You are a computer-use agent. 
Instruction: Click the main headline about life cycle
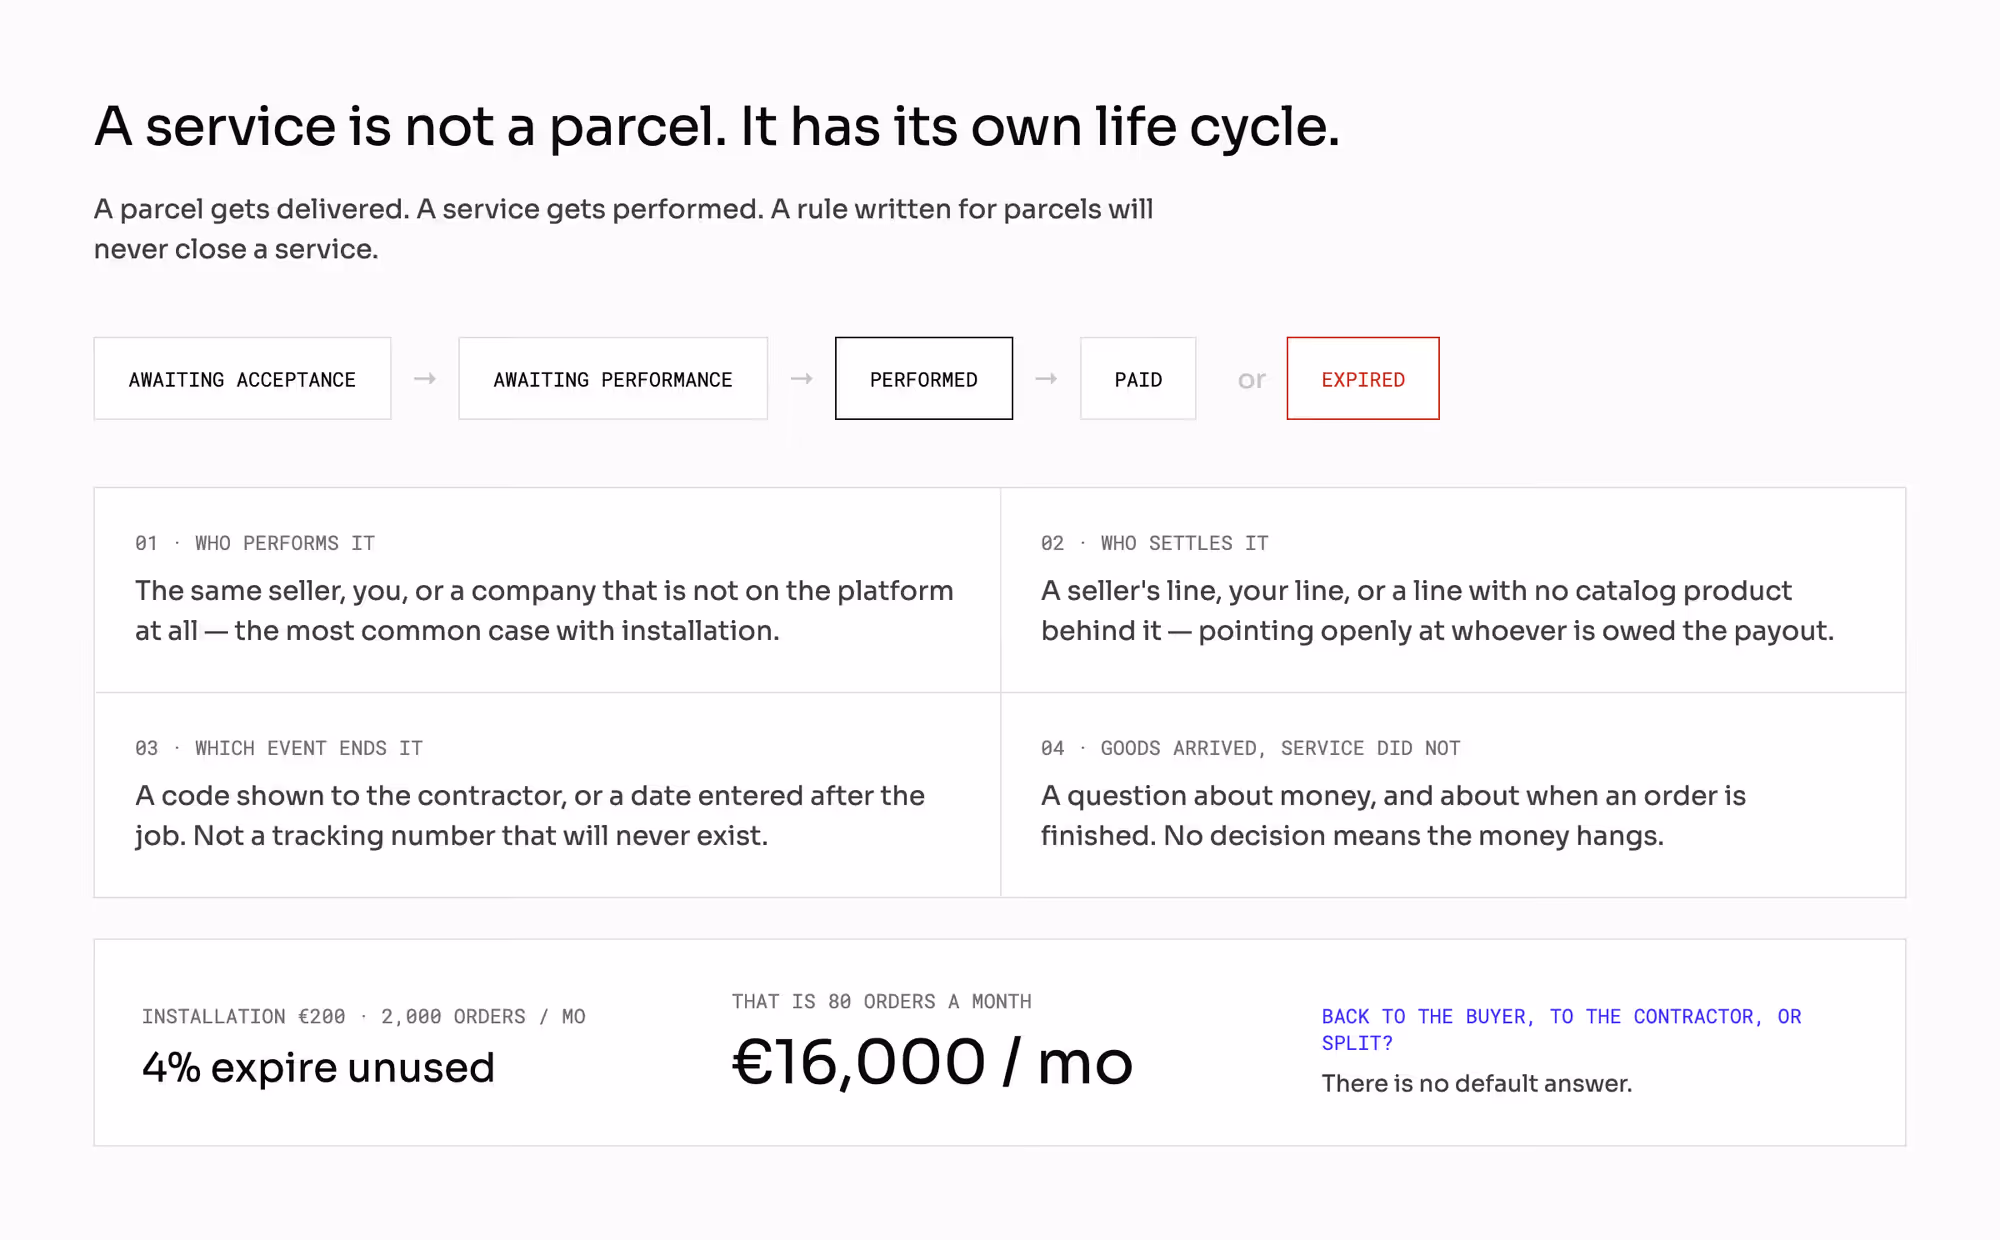[717, 128]
